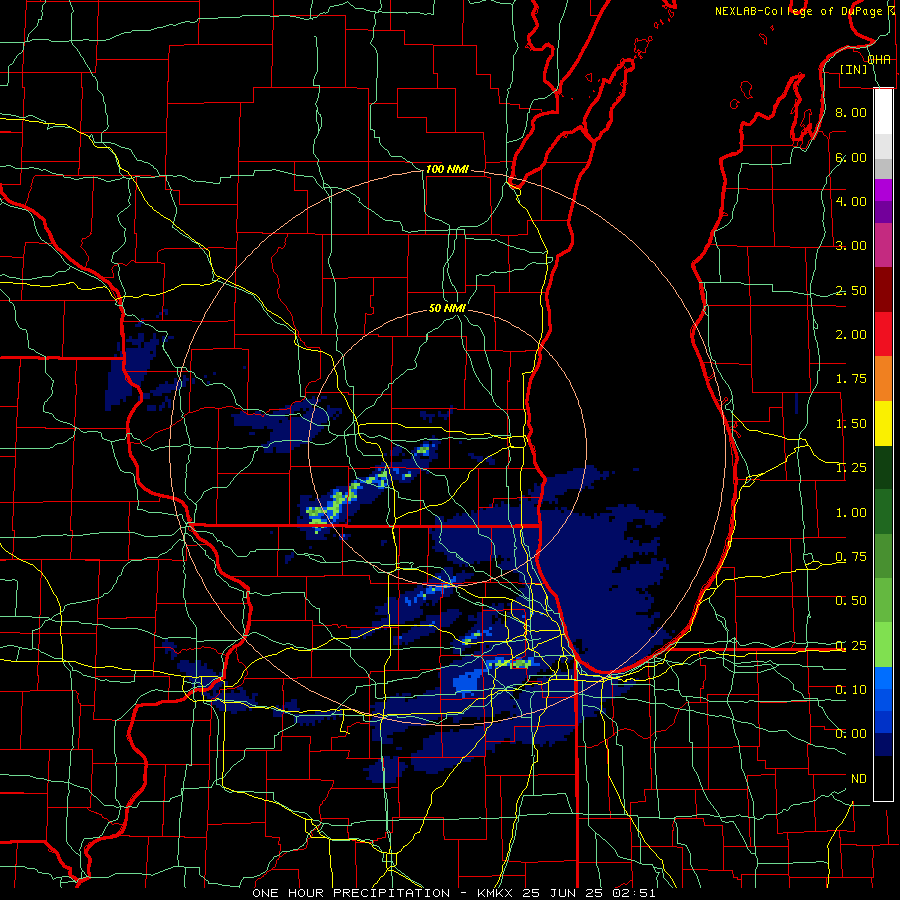Screen dimensions: 900x900
Task: Click the 02:51 timestamp
Action: [x=634, y=893]
